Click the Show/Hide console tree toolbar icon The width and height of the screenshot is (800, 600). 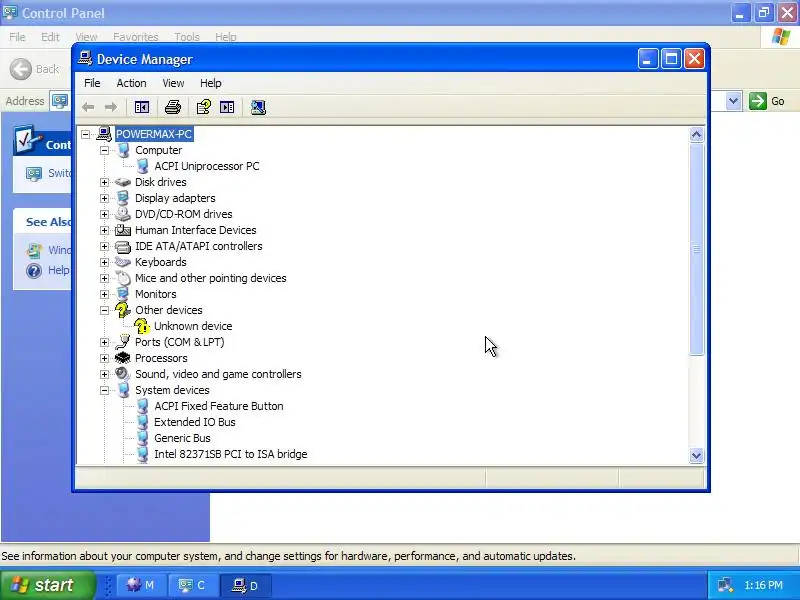pyautogui.click(x=142, y=107)
